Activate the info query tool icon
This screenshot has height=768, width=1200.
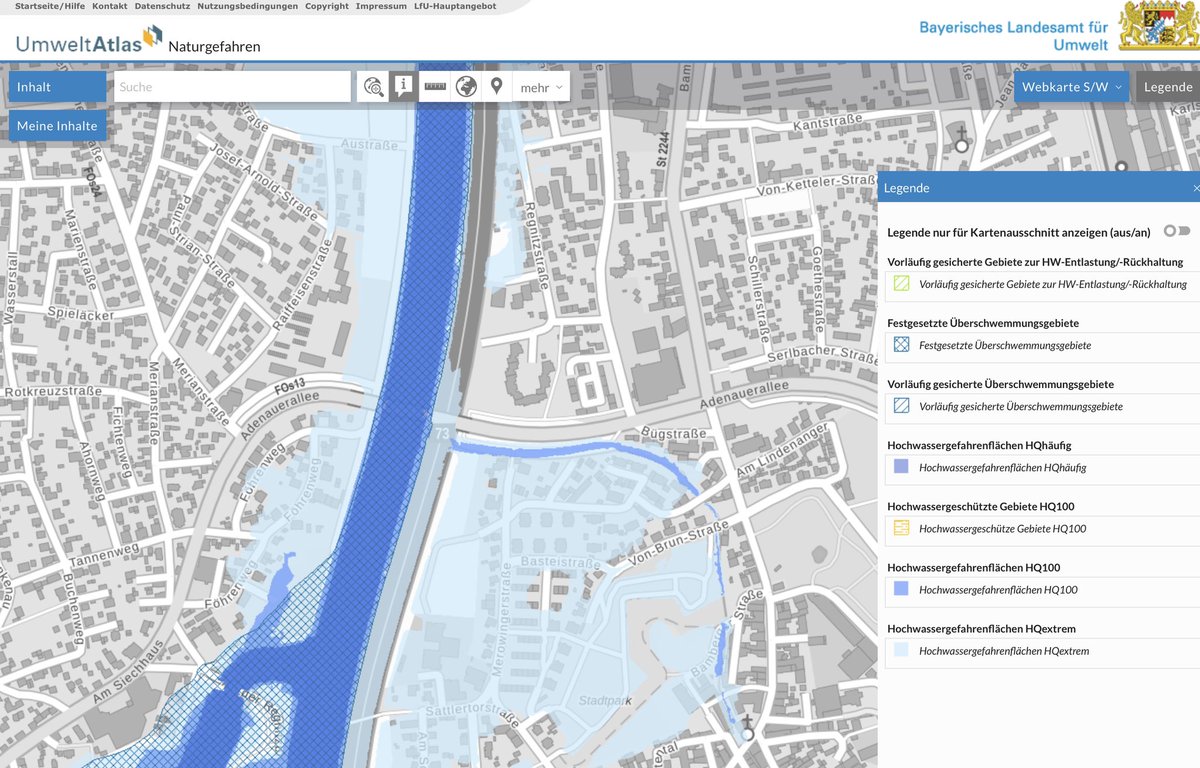(403, 87)
